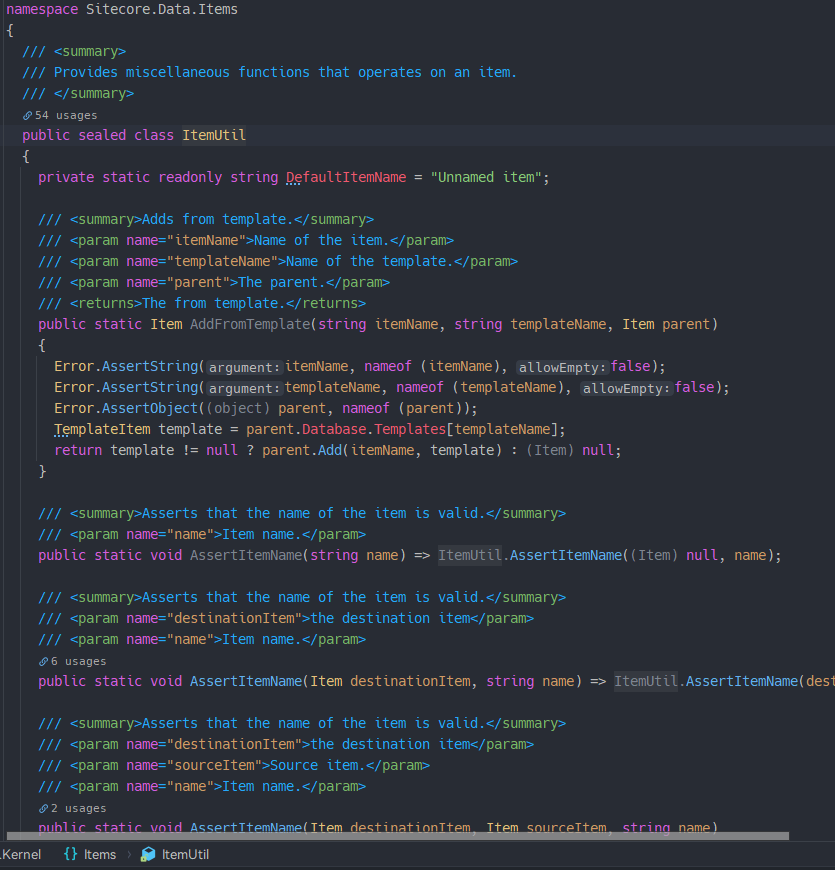Select the Items breadcrumb entry

[x=100, y=854]
